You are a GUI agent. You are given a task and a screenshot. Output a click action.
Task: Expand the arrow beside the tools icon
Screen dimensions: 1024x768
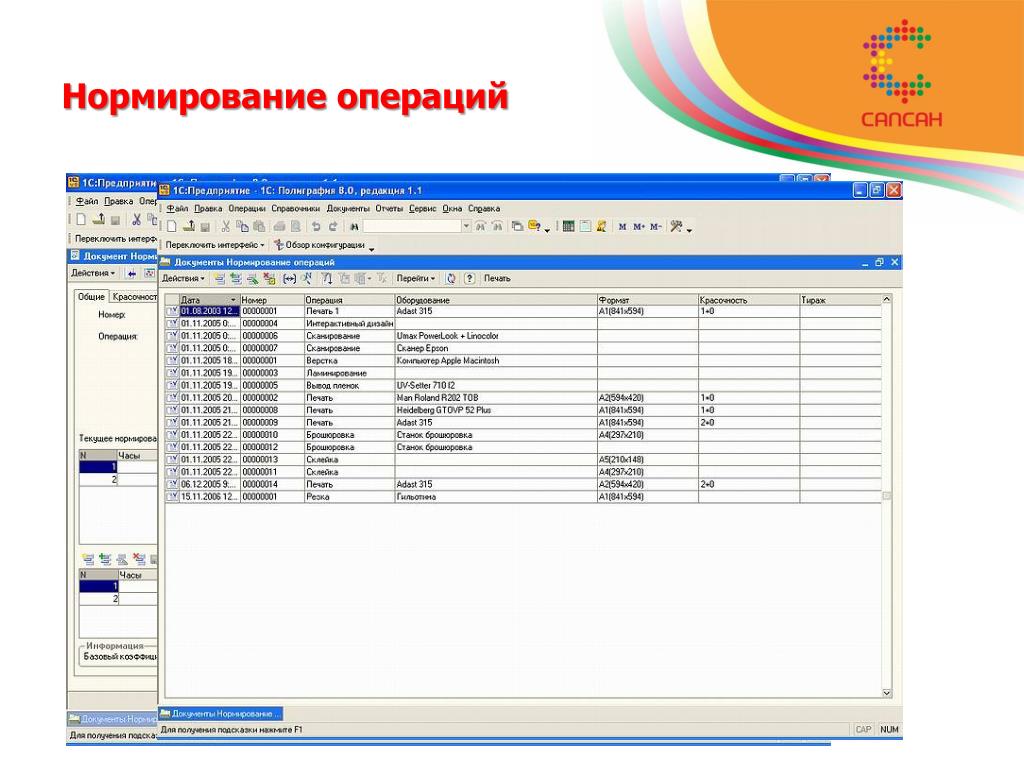690,229
